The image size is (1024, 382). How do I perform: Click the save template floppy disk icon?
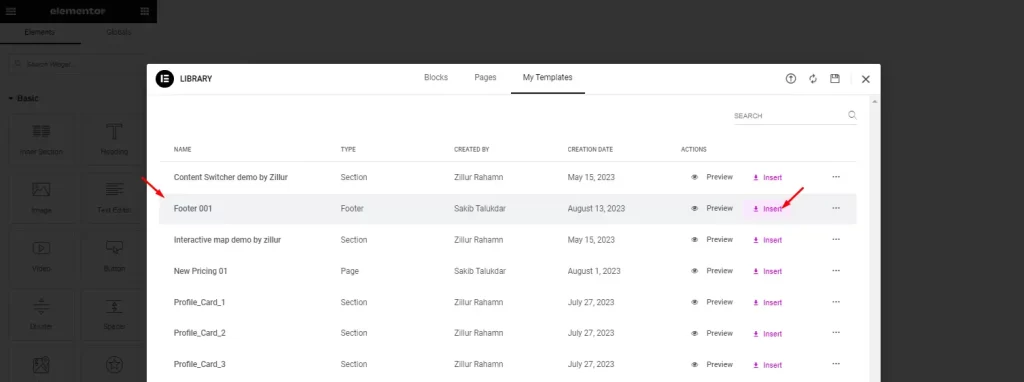coord(835,78)
